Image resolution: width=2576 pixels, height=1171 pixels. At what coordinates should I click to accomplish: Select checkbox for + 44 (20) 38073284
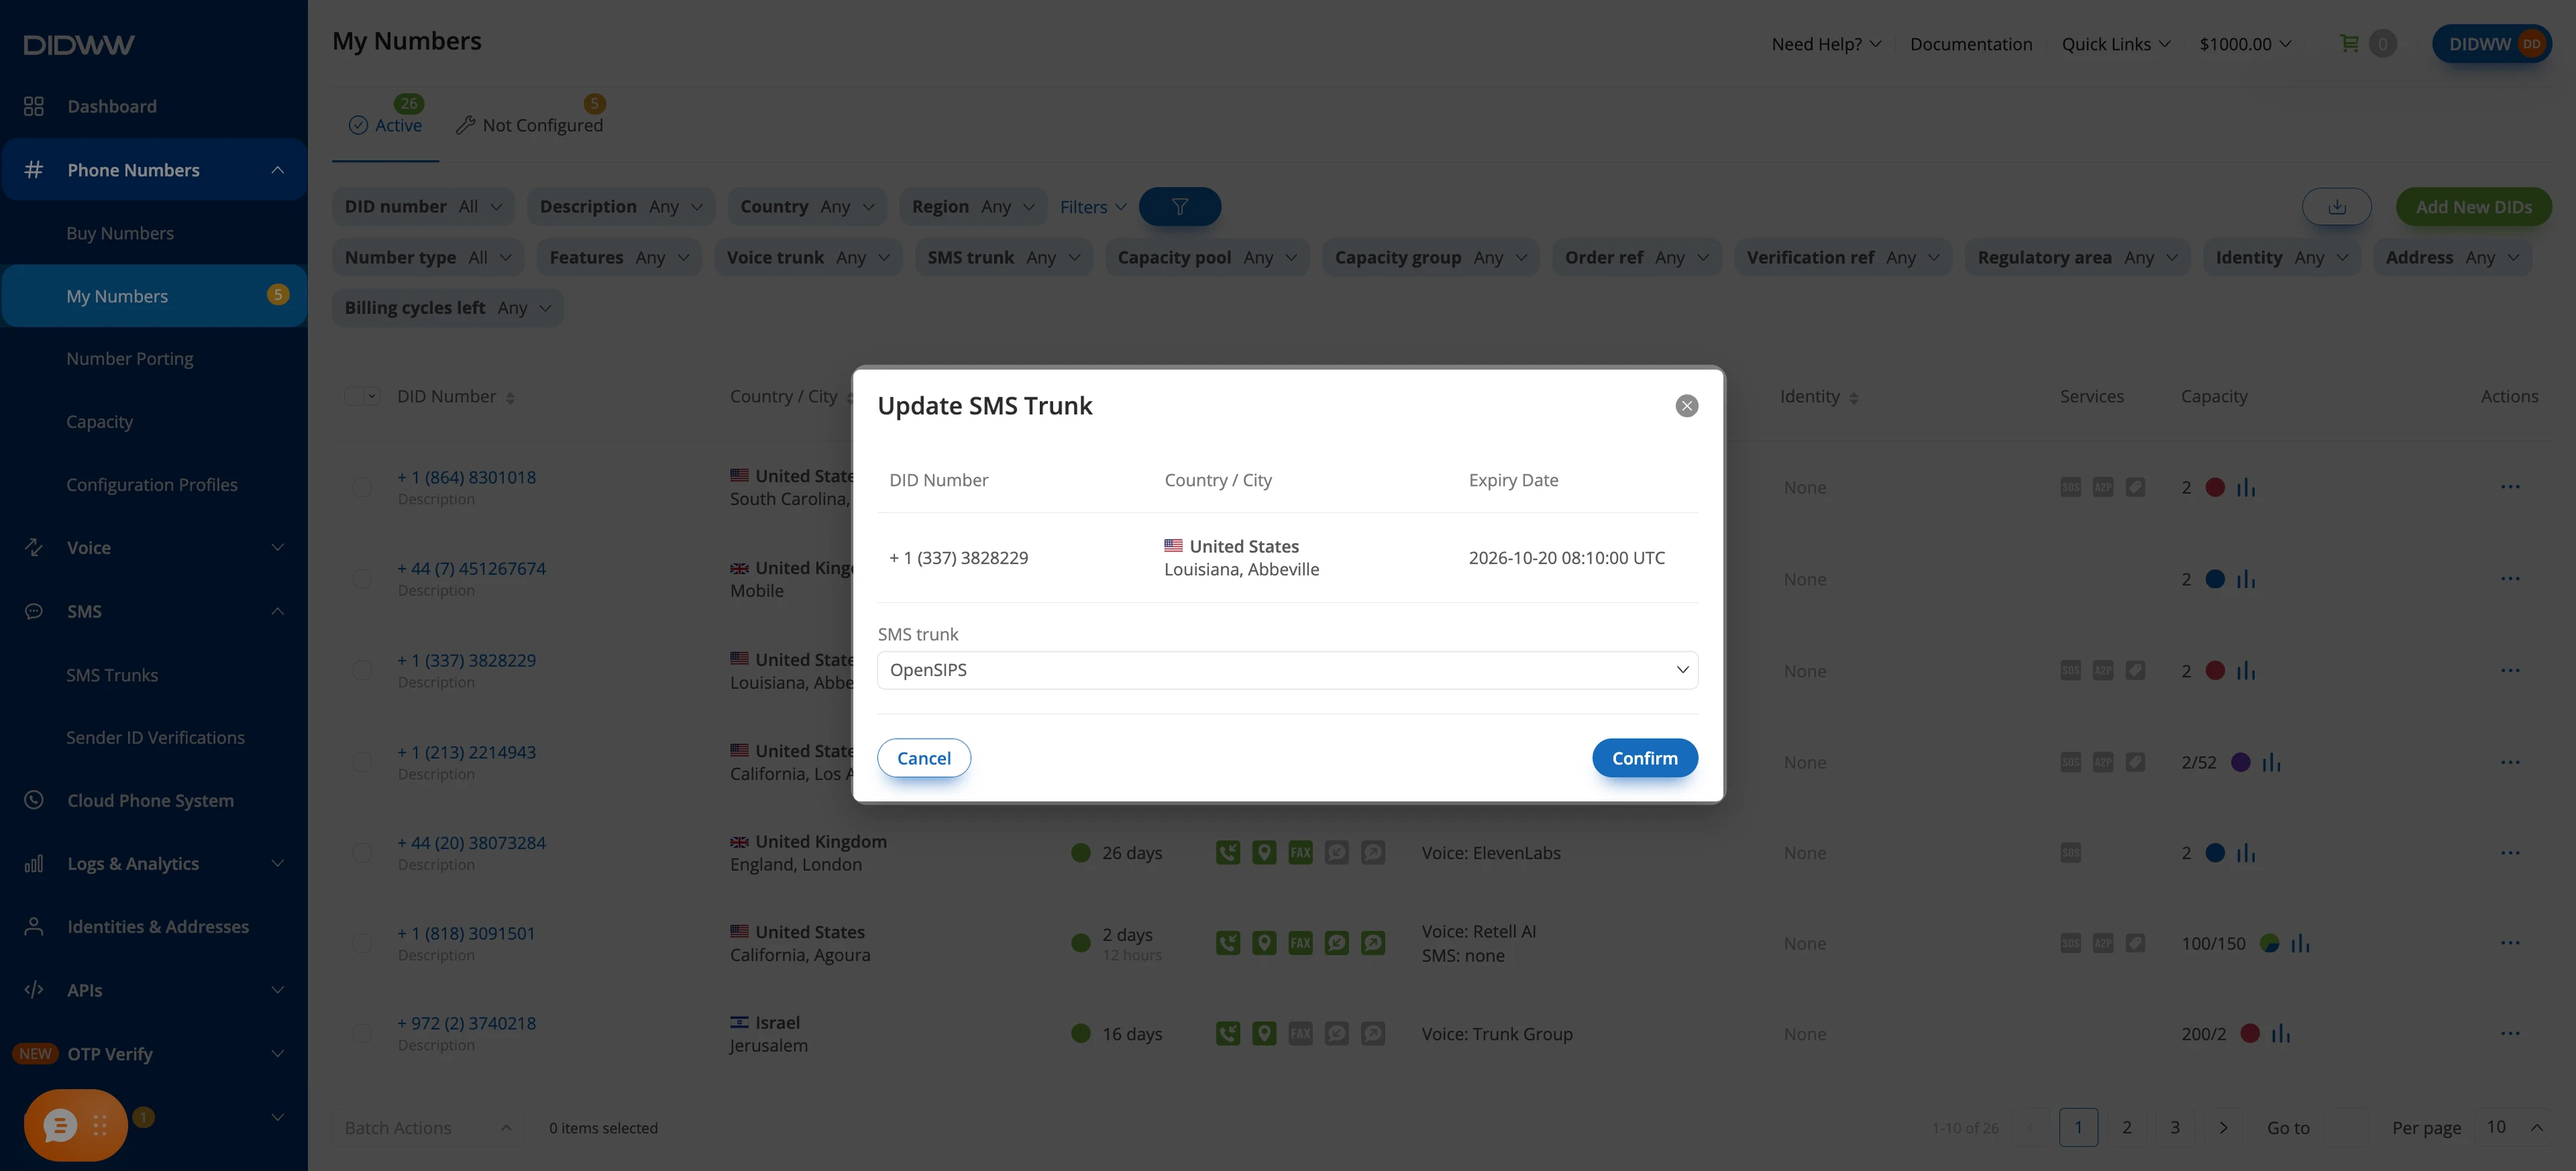pos(362,853)
